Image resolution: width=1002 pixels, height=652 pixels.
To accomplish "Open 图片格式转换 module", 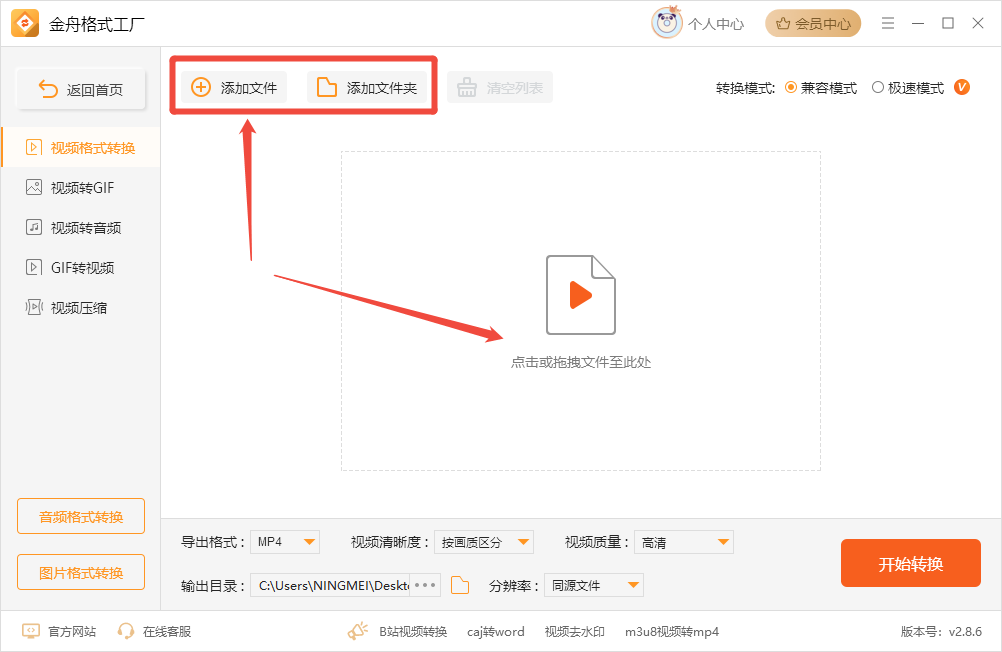I will tap(81, 573).
